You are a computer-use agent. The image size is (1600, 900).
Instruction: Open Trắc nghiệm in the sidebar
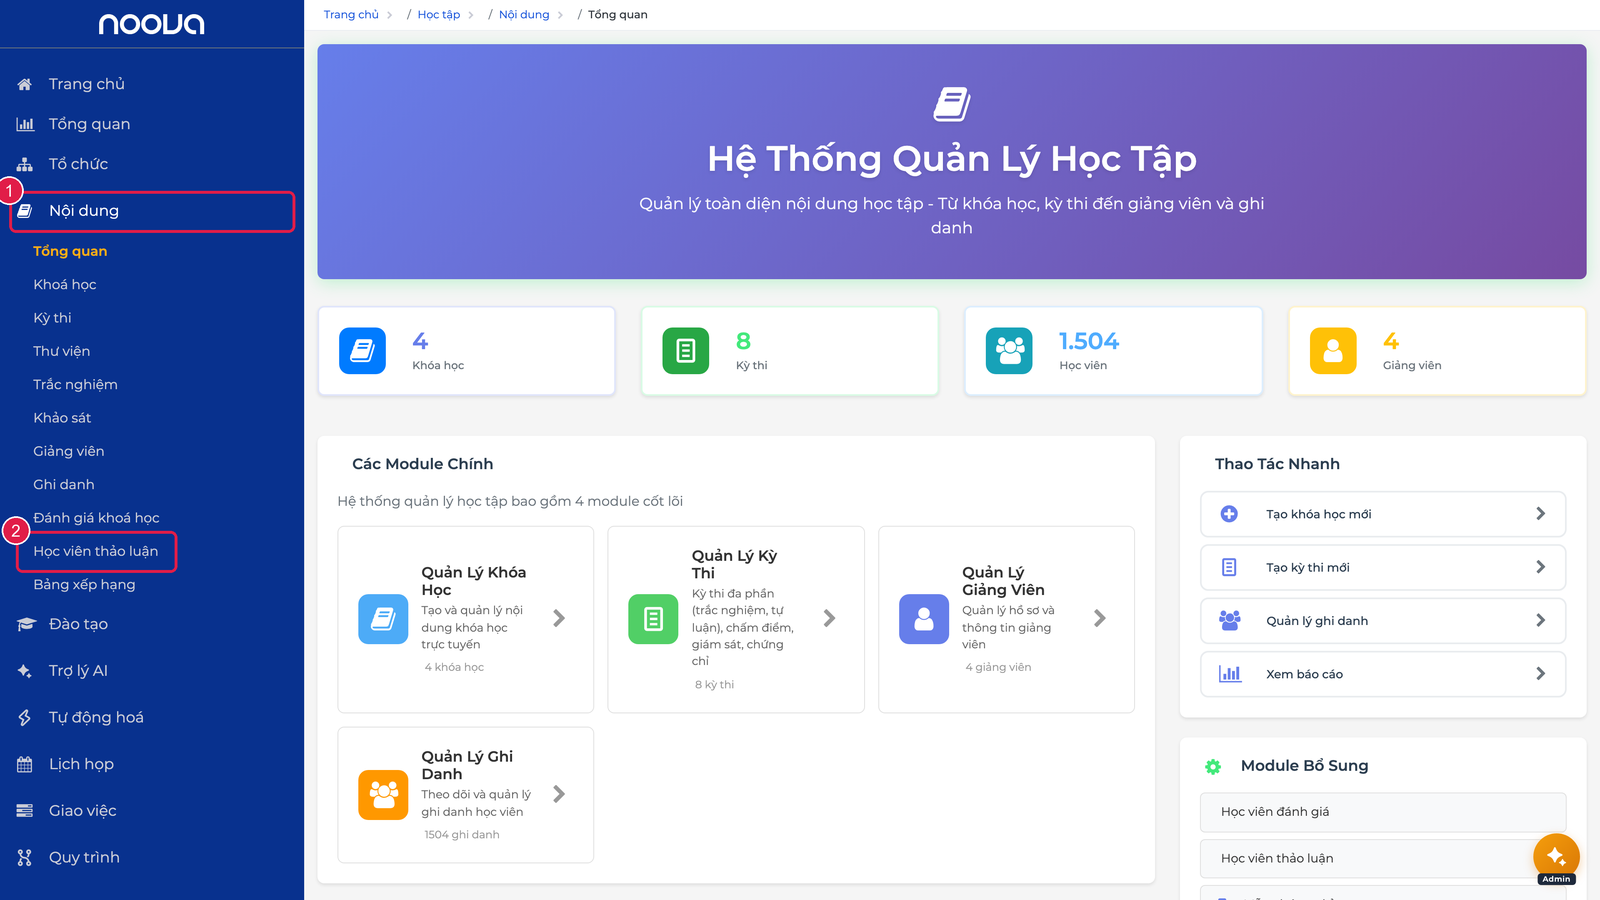(x=75, y=385)
